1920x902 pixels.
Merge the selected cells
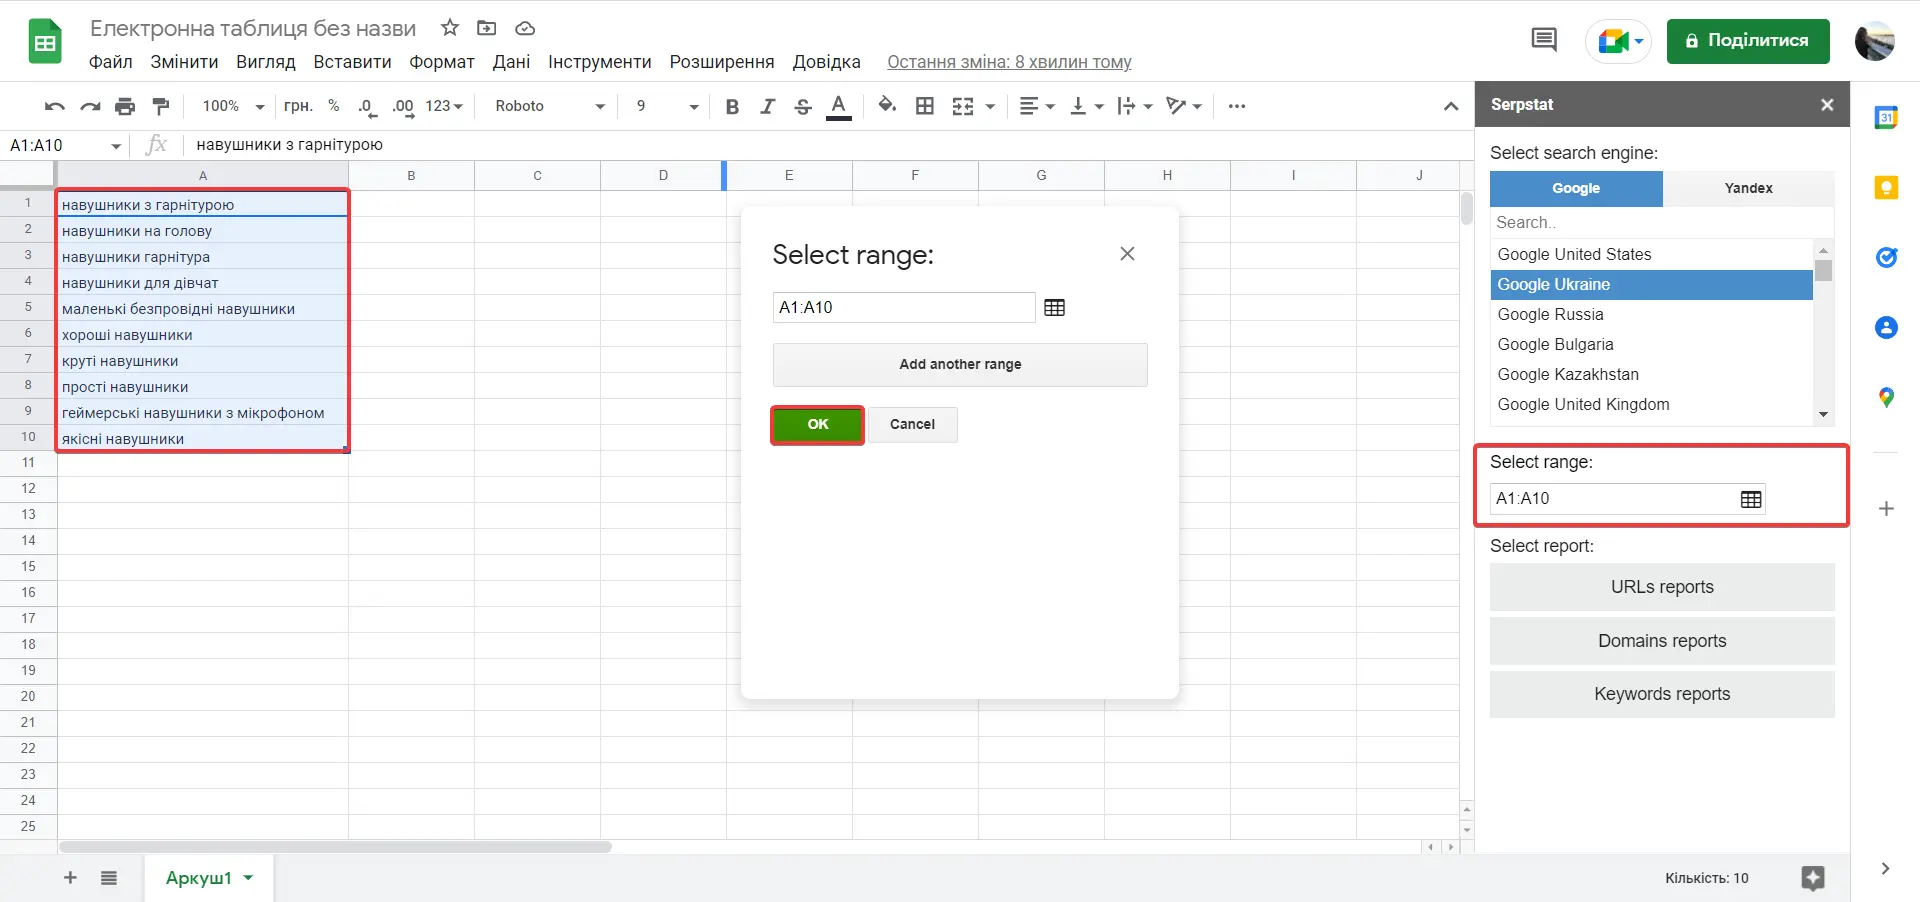coord(963,106)
